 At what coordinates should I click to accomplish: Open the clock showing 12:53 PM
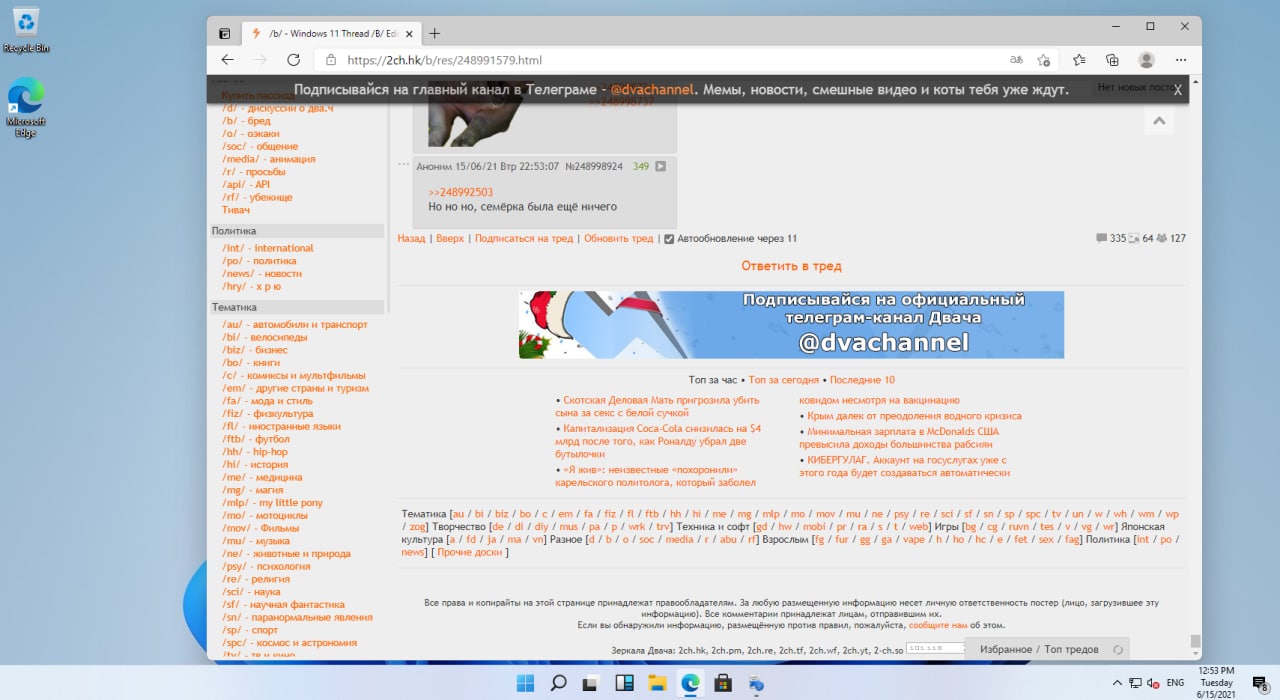coord(1216,682)
